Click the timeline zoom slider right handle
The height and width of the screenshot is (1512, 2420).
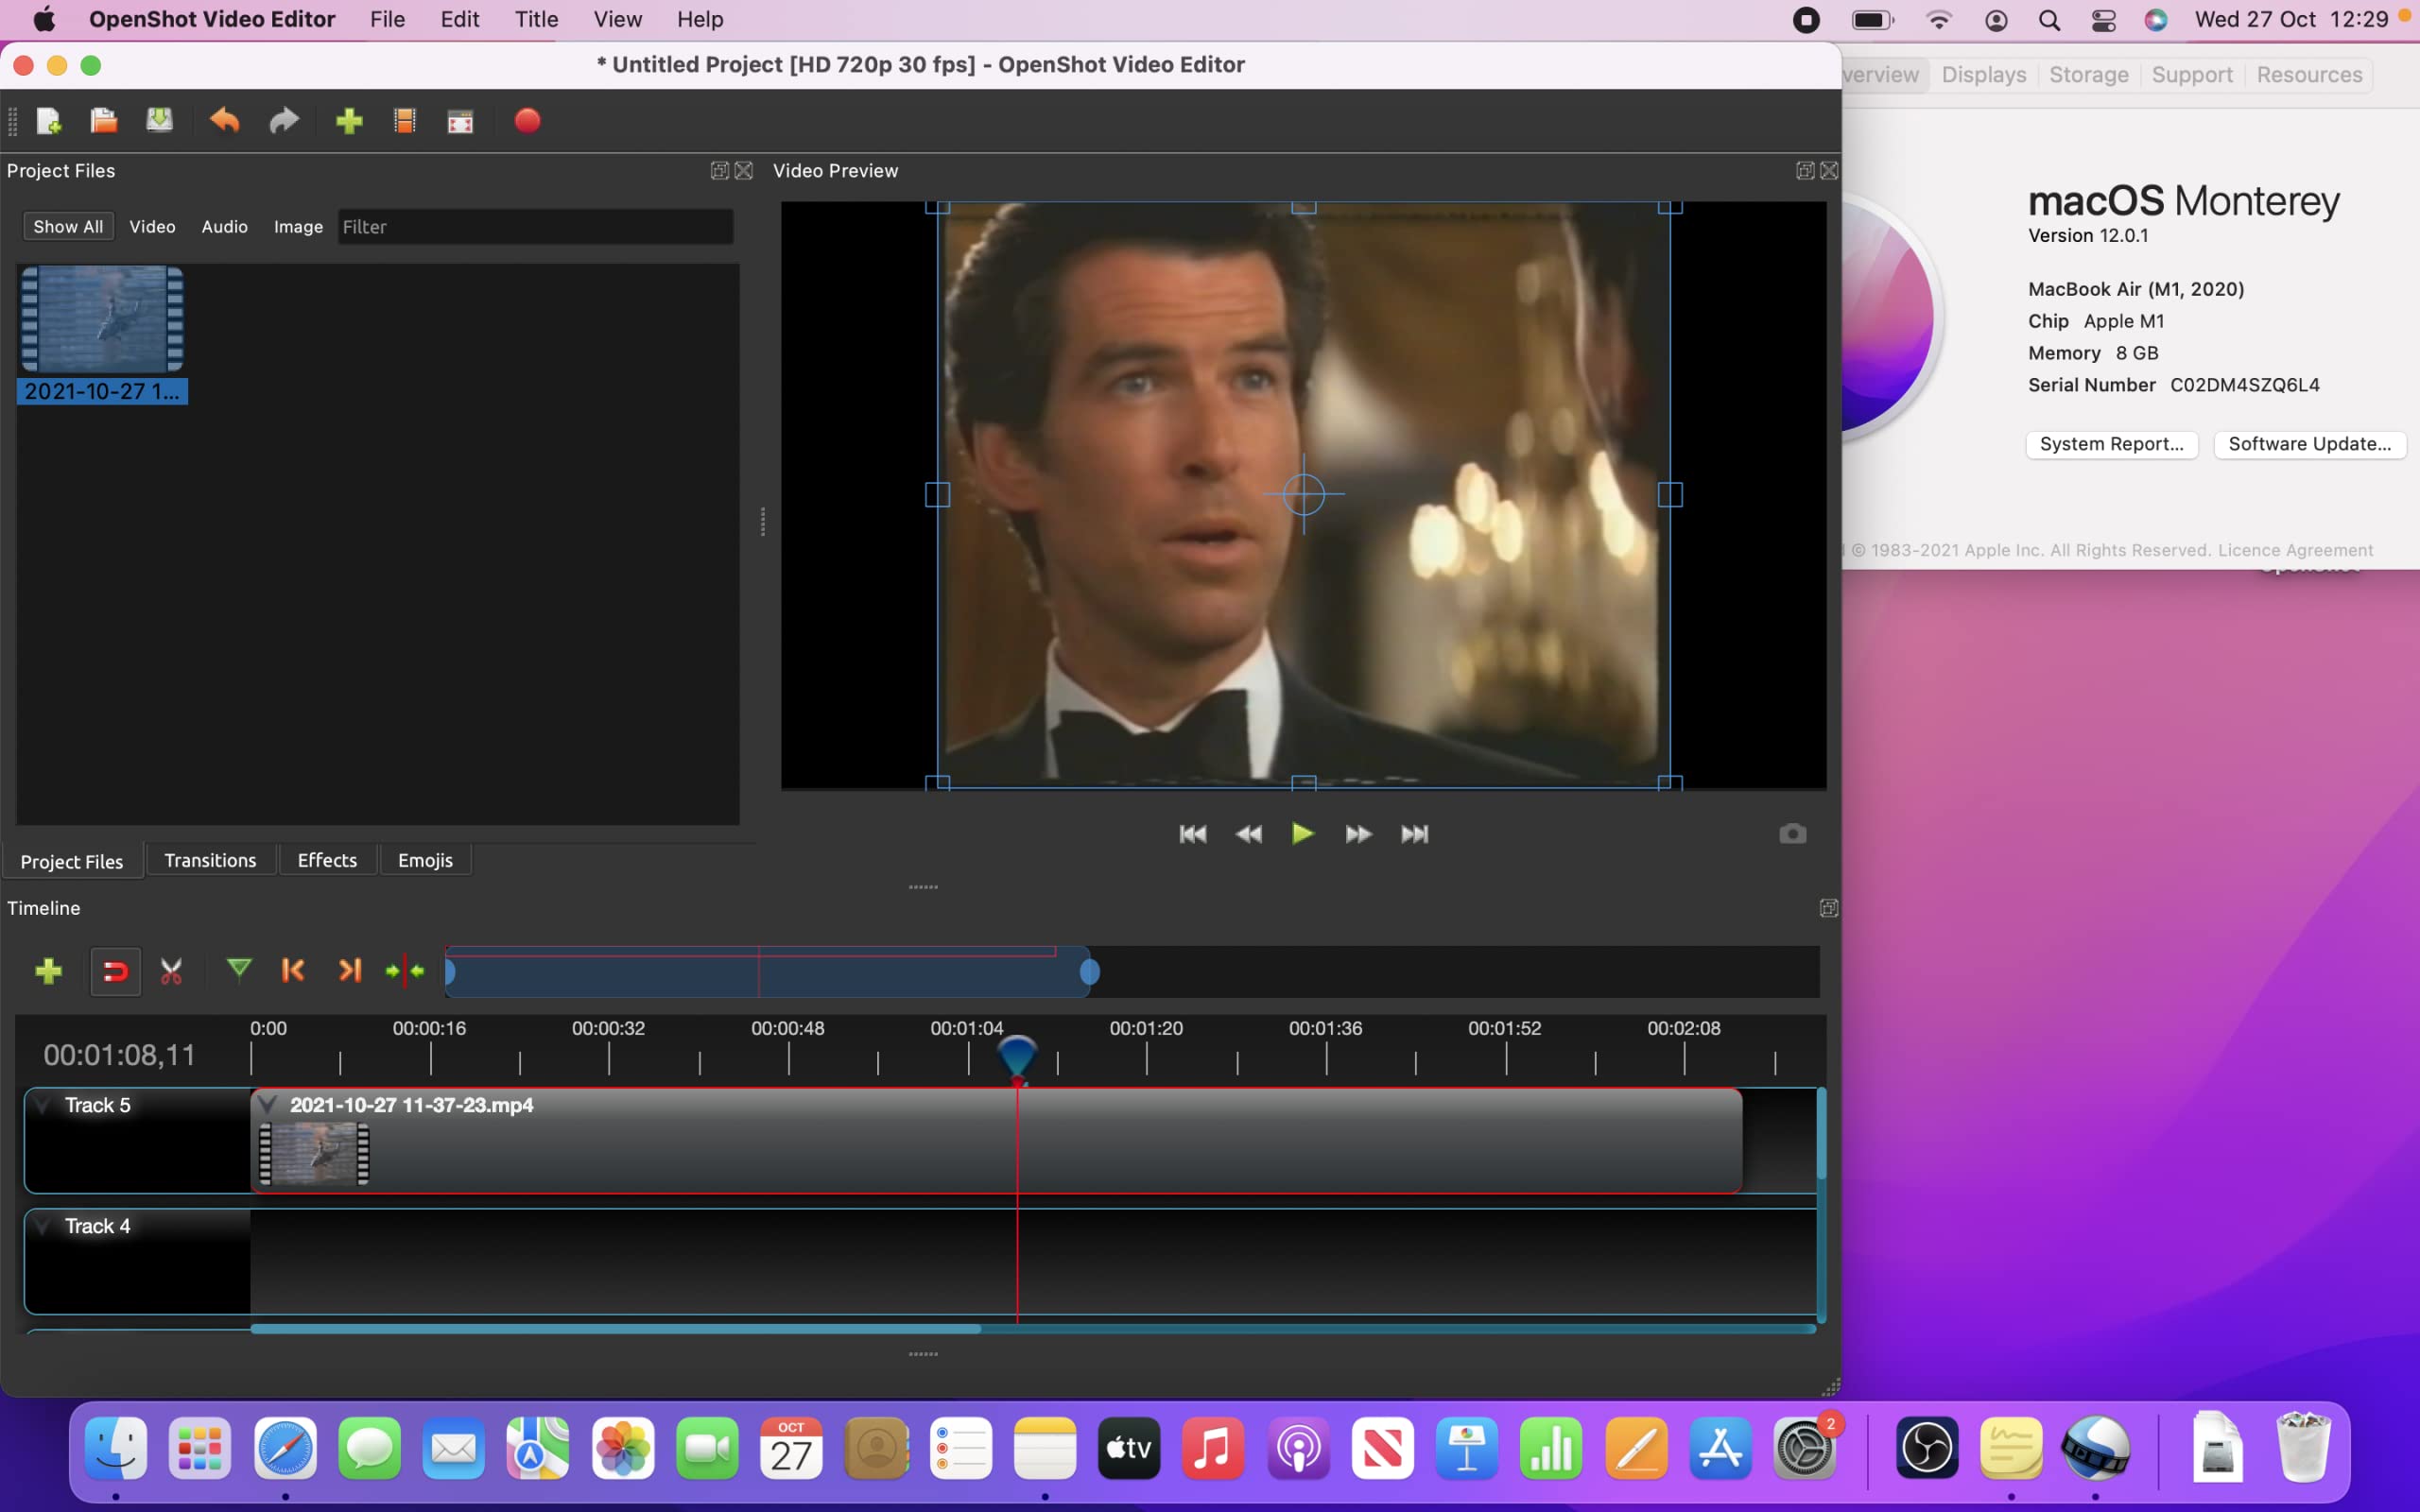1090,971
